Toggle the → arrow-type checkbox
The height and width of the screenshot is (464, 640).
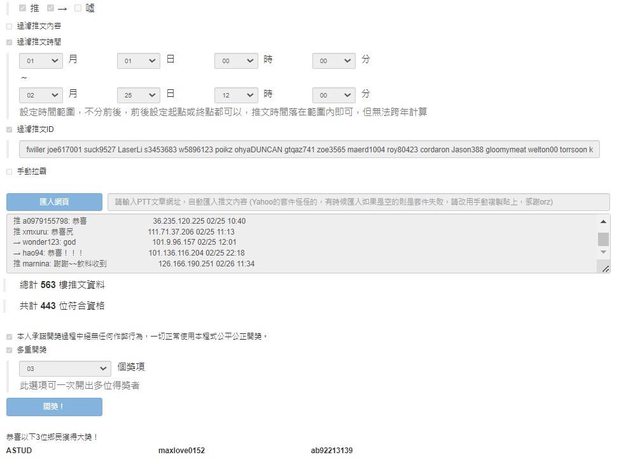coord(50,8)
